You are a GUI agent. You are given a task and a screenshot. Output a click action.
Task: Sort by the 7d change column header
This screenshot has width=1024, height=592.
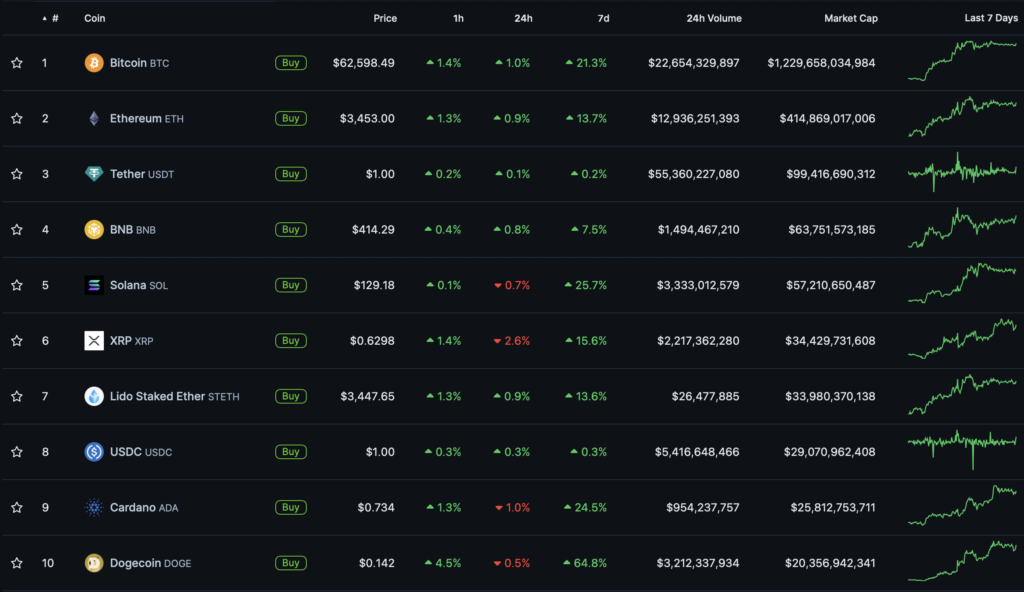pyautogui.click(x=602, y=18)
